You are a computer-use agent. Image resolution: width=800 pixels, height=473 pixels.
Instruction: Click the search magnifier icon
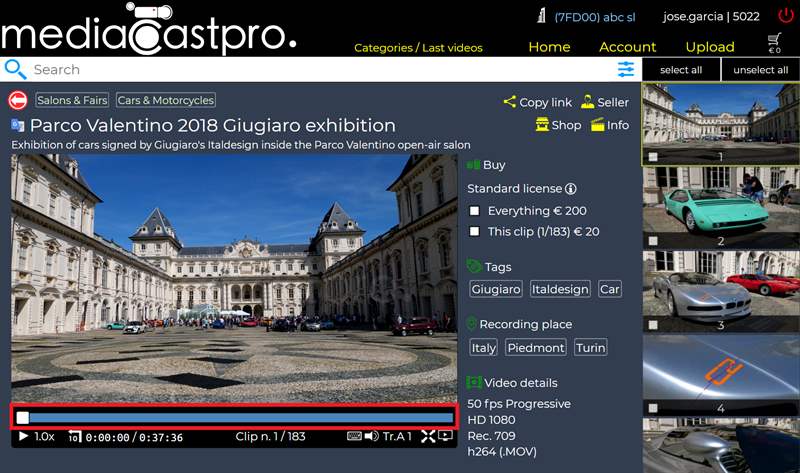tap(15, 69)
